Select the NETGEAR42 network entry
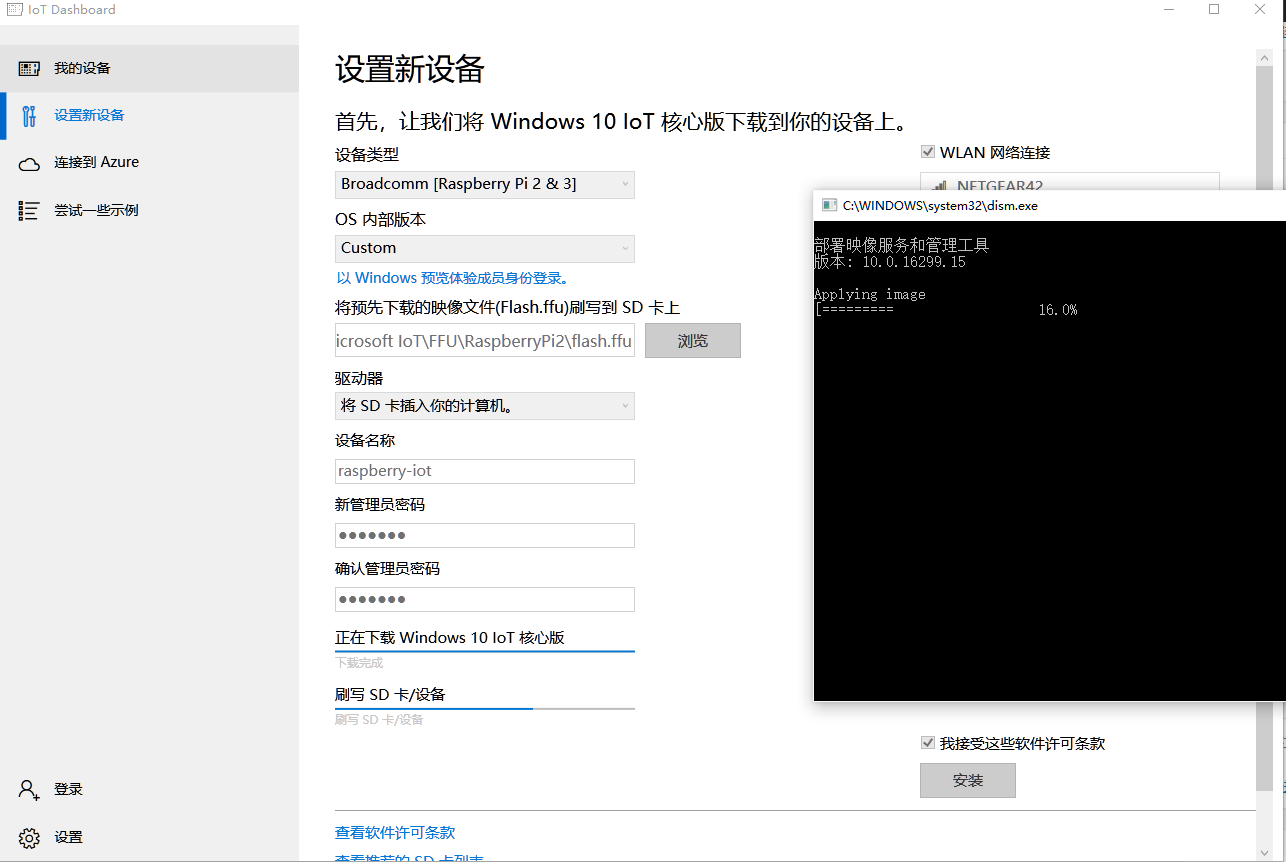 [x=1069, y=183]
